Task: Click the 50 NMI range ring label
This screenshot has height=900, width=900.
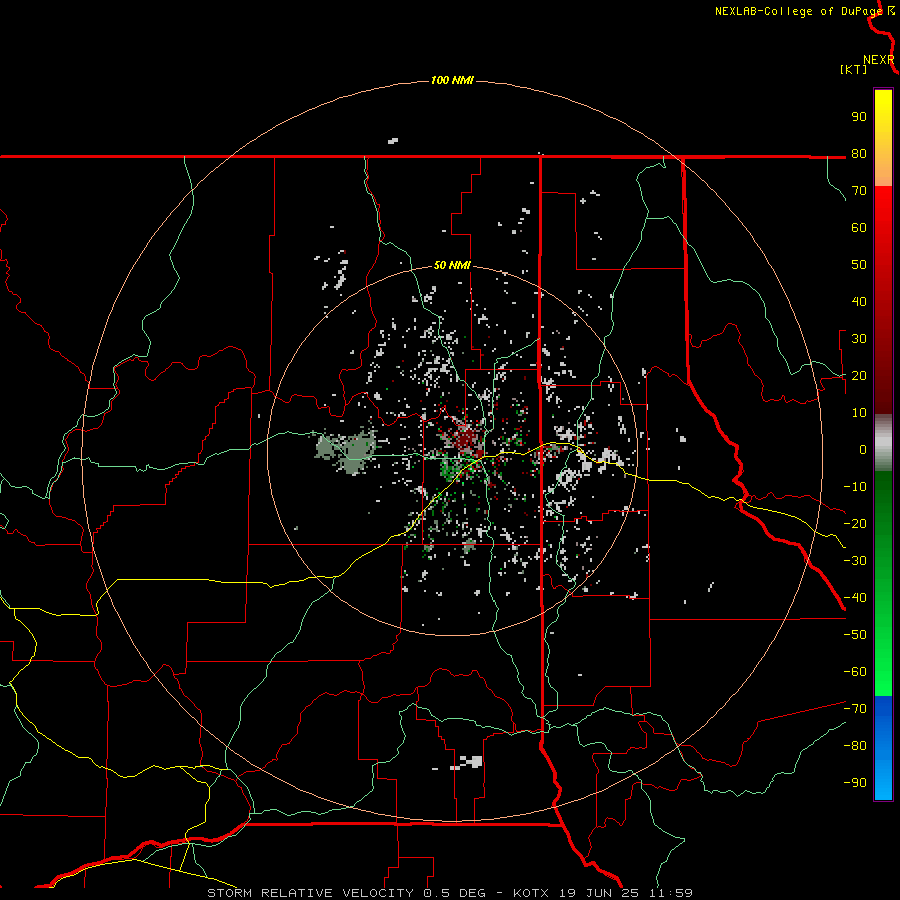Action: [x=452, y=265]
